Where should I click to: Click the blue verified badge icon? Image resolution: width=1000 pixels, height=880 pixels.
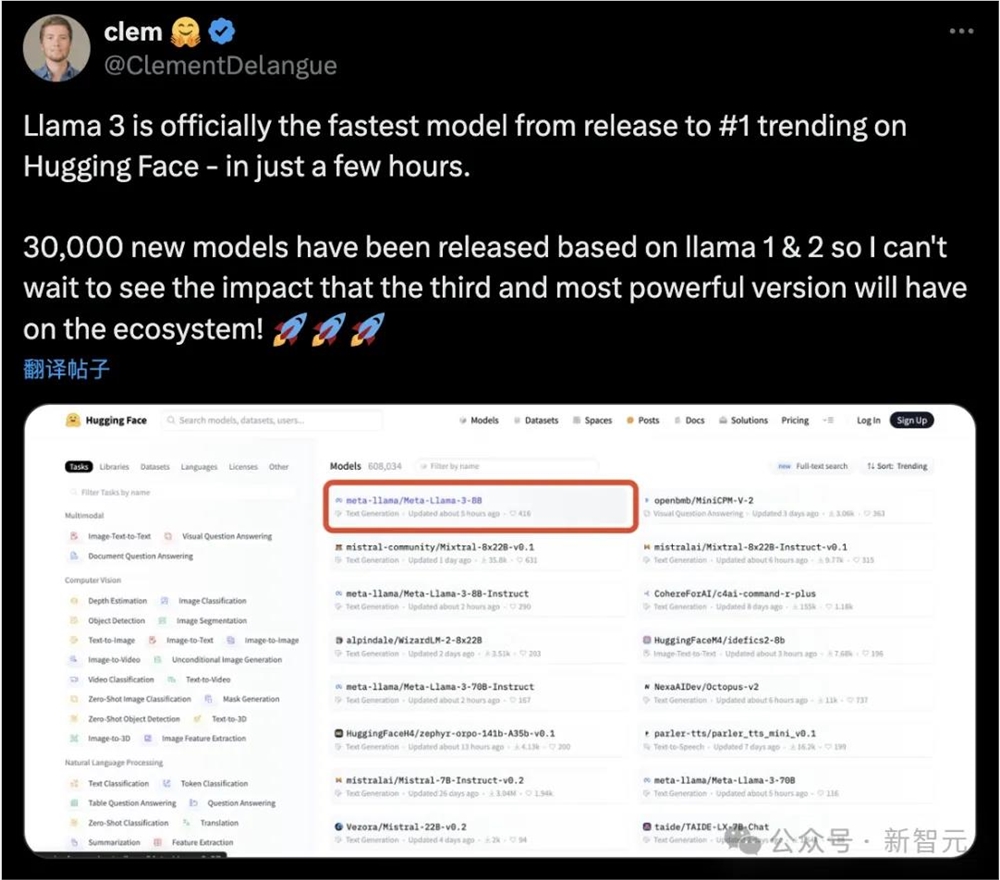tap(222, 31)
